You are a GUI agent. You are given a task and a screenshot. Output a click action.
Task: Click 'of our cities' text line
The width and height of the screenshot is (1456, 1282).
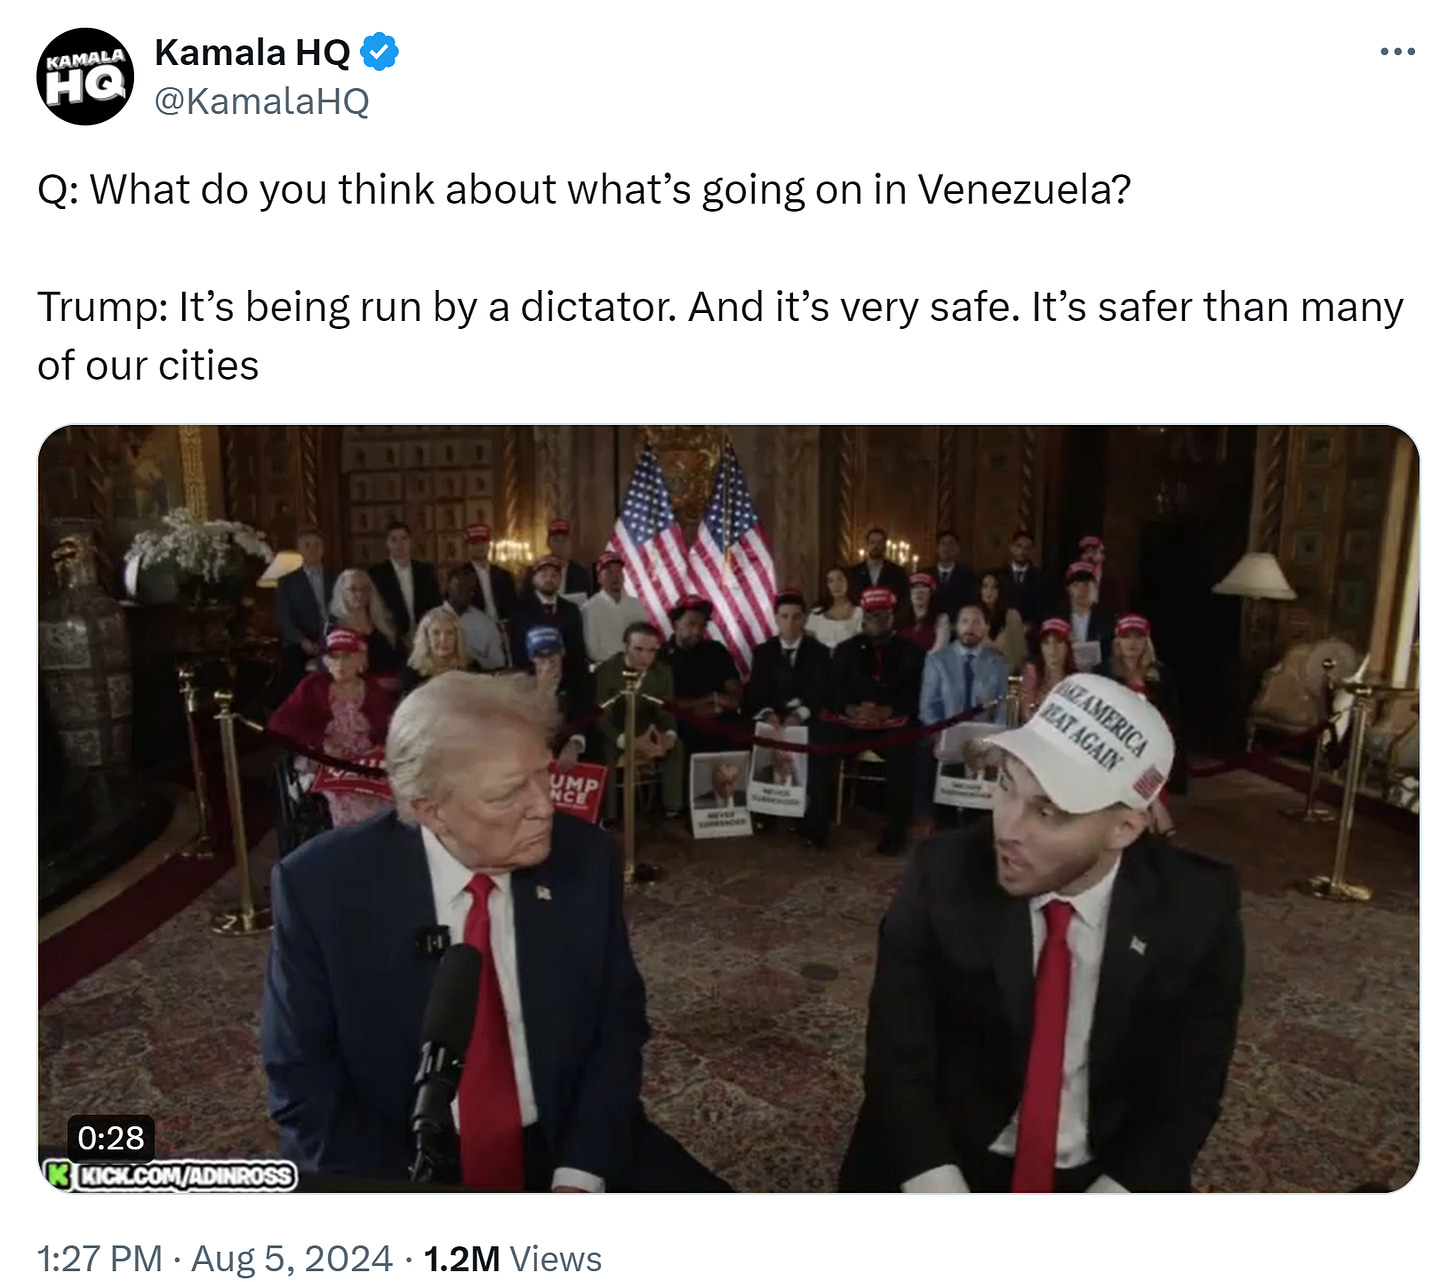[x=148, y=365]
